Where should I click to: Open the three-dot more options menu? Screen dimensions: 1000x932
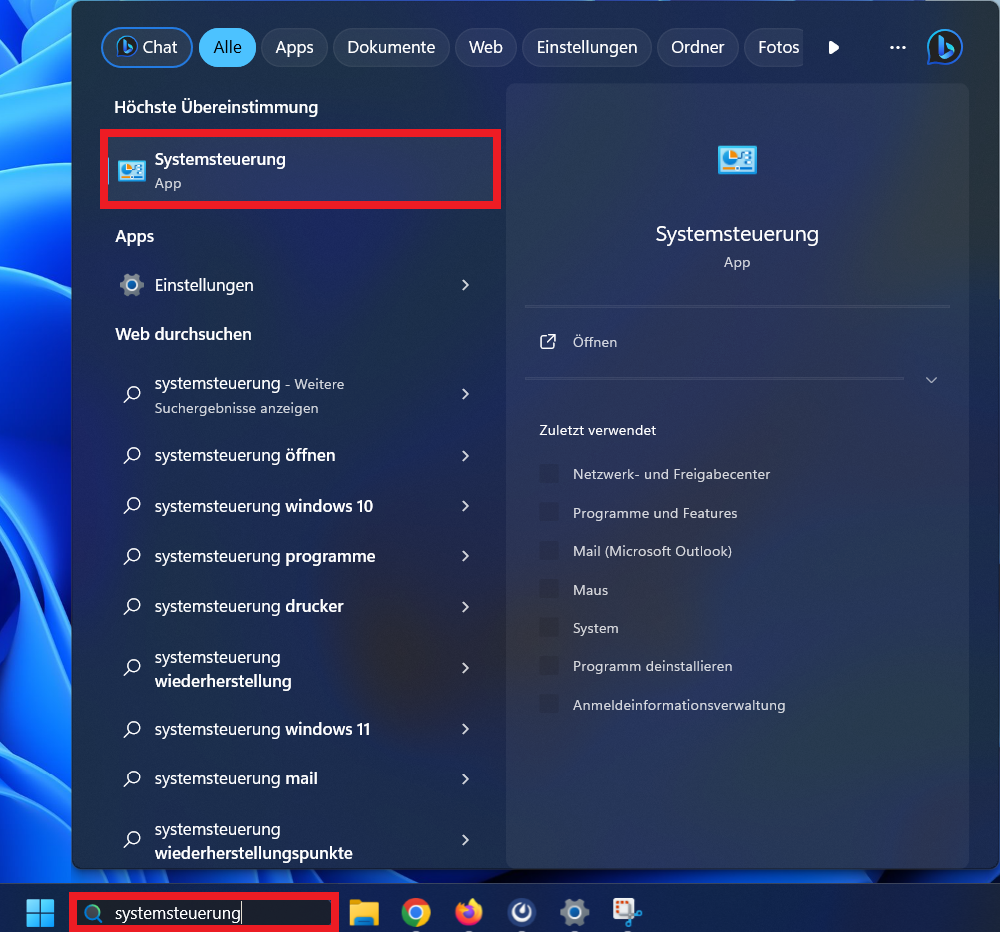tap(897, 47)
